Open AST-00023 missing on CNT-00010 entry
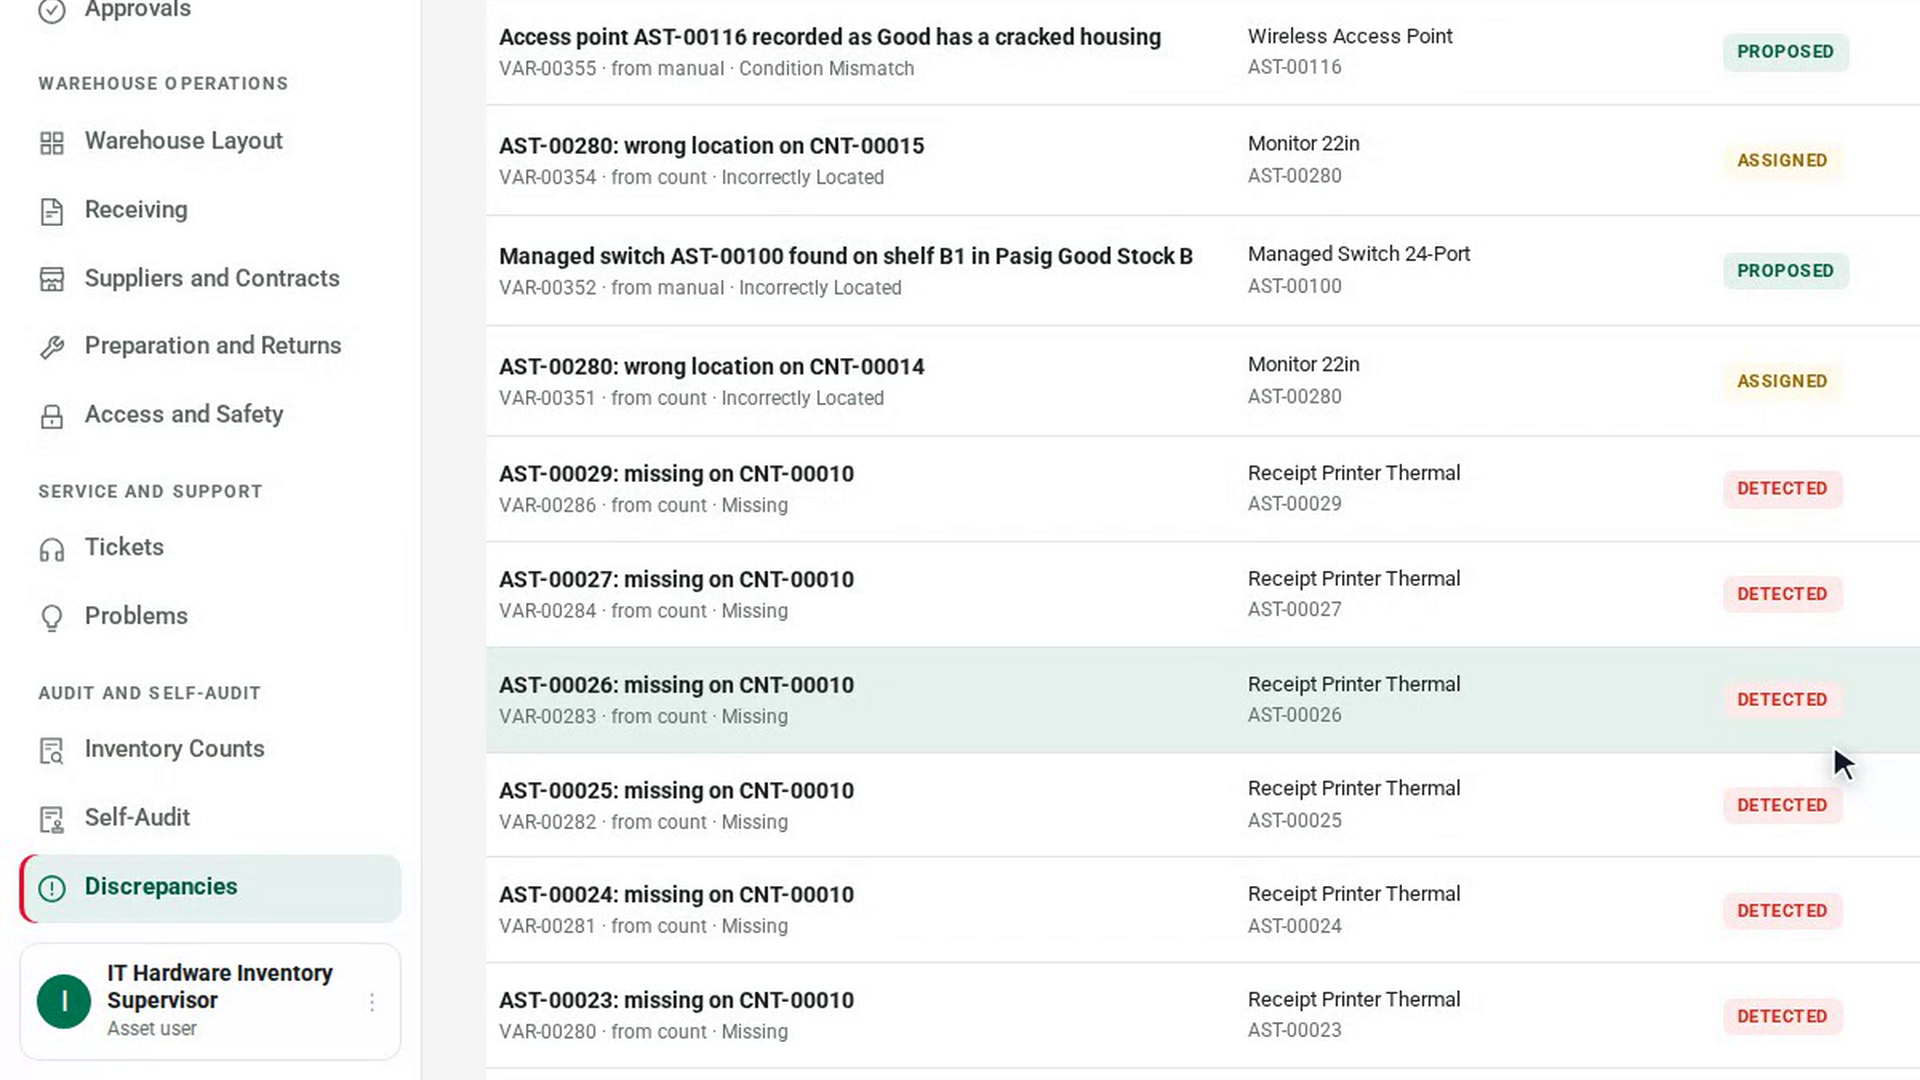 point(1202,1016)
